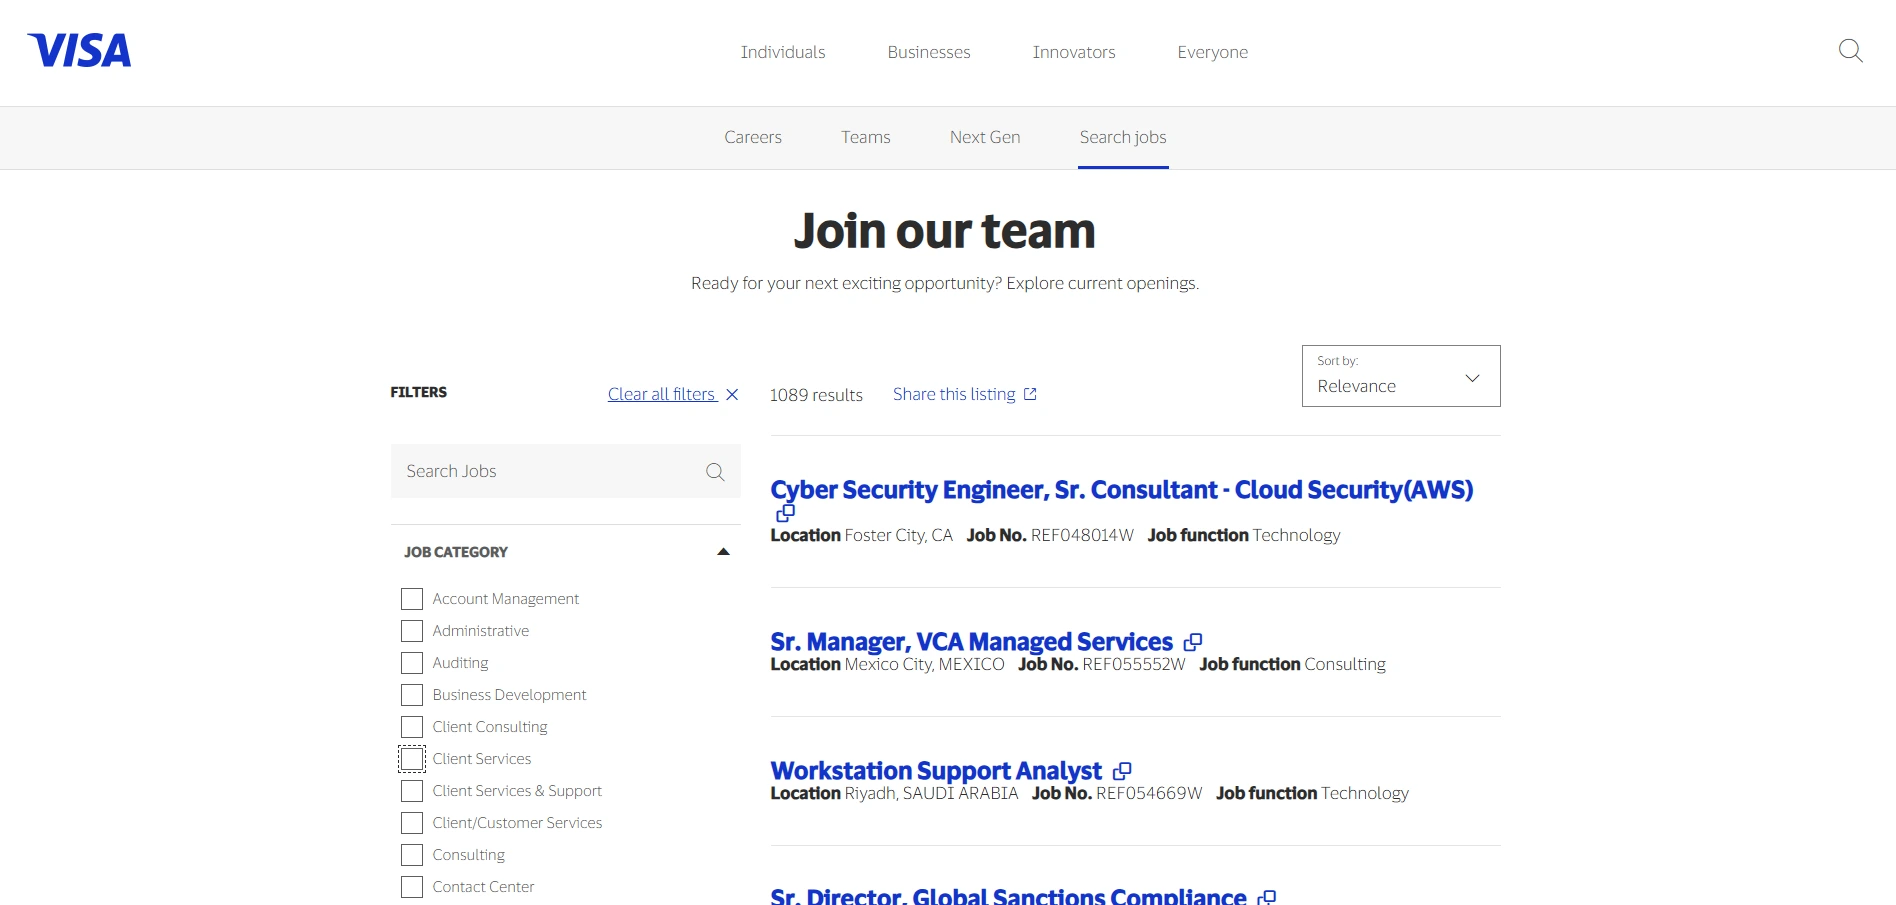Tick the Client/Customer Services checkbox
This screenshot has height=905, width=1896.
(412, 823)
